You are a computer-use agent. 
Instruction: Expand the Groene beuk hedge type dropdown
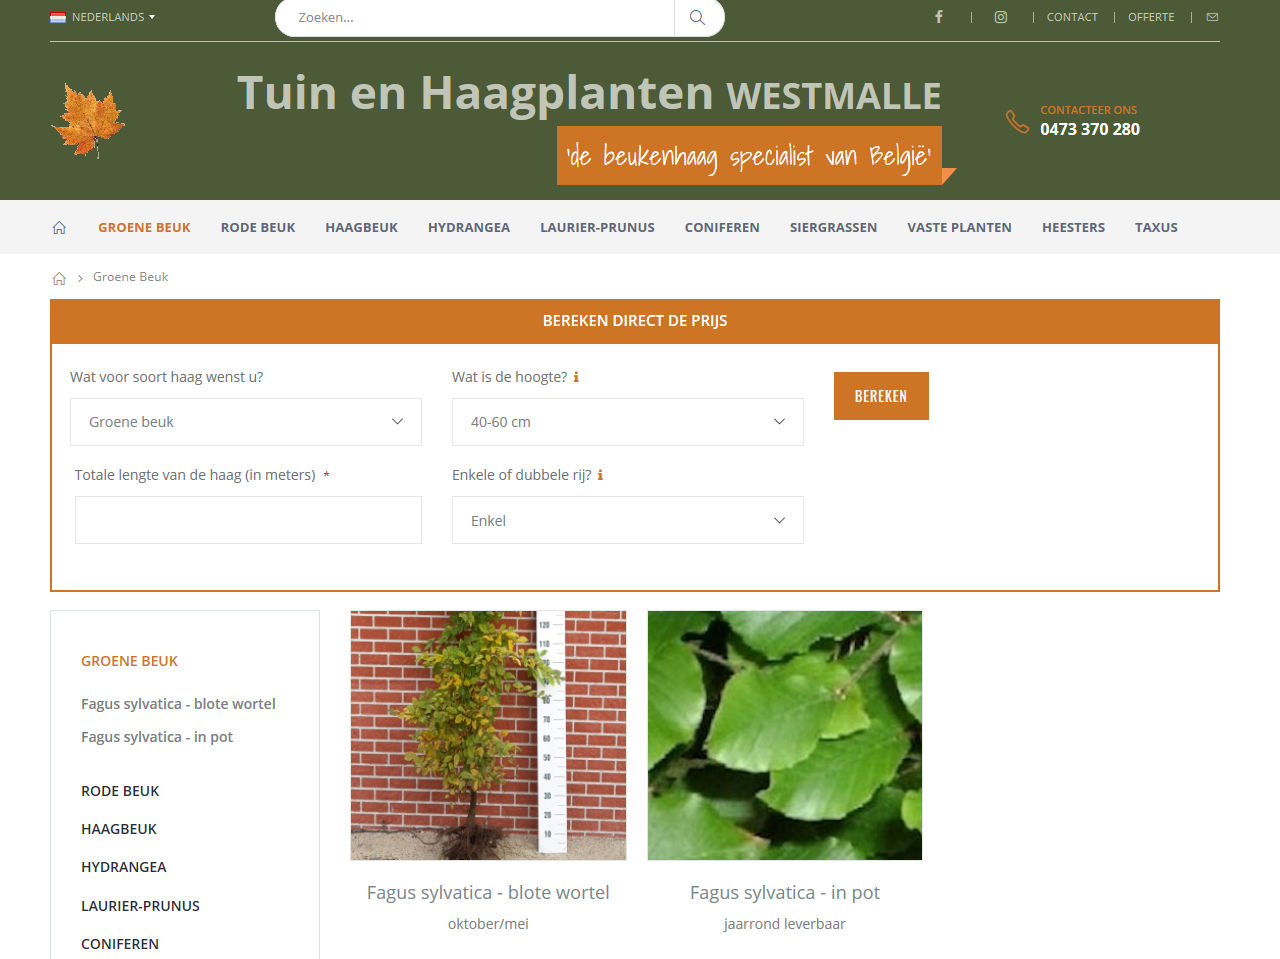pyautogui.click(x=246, y=422)
